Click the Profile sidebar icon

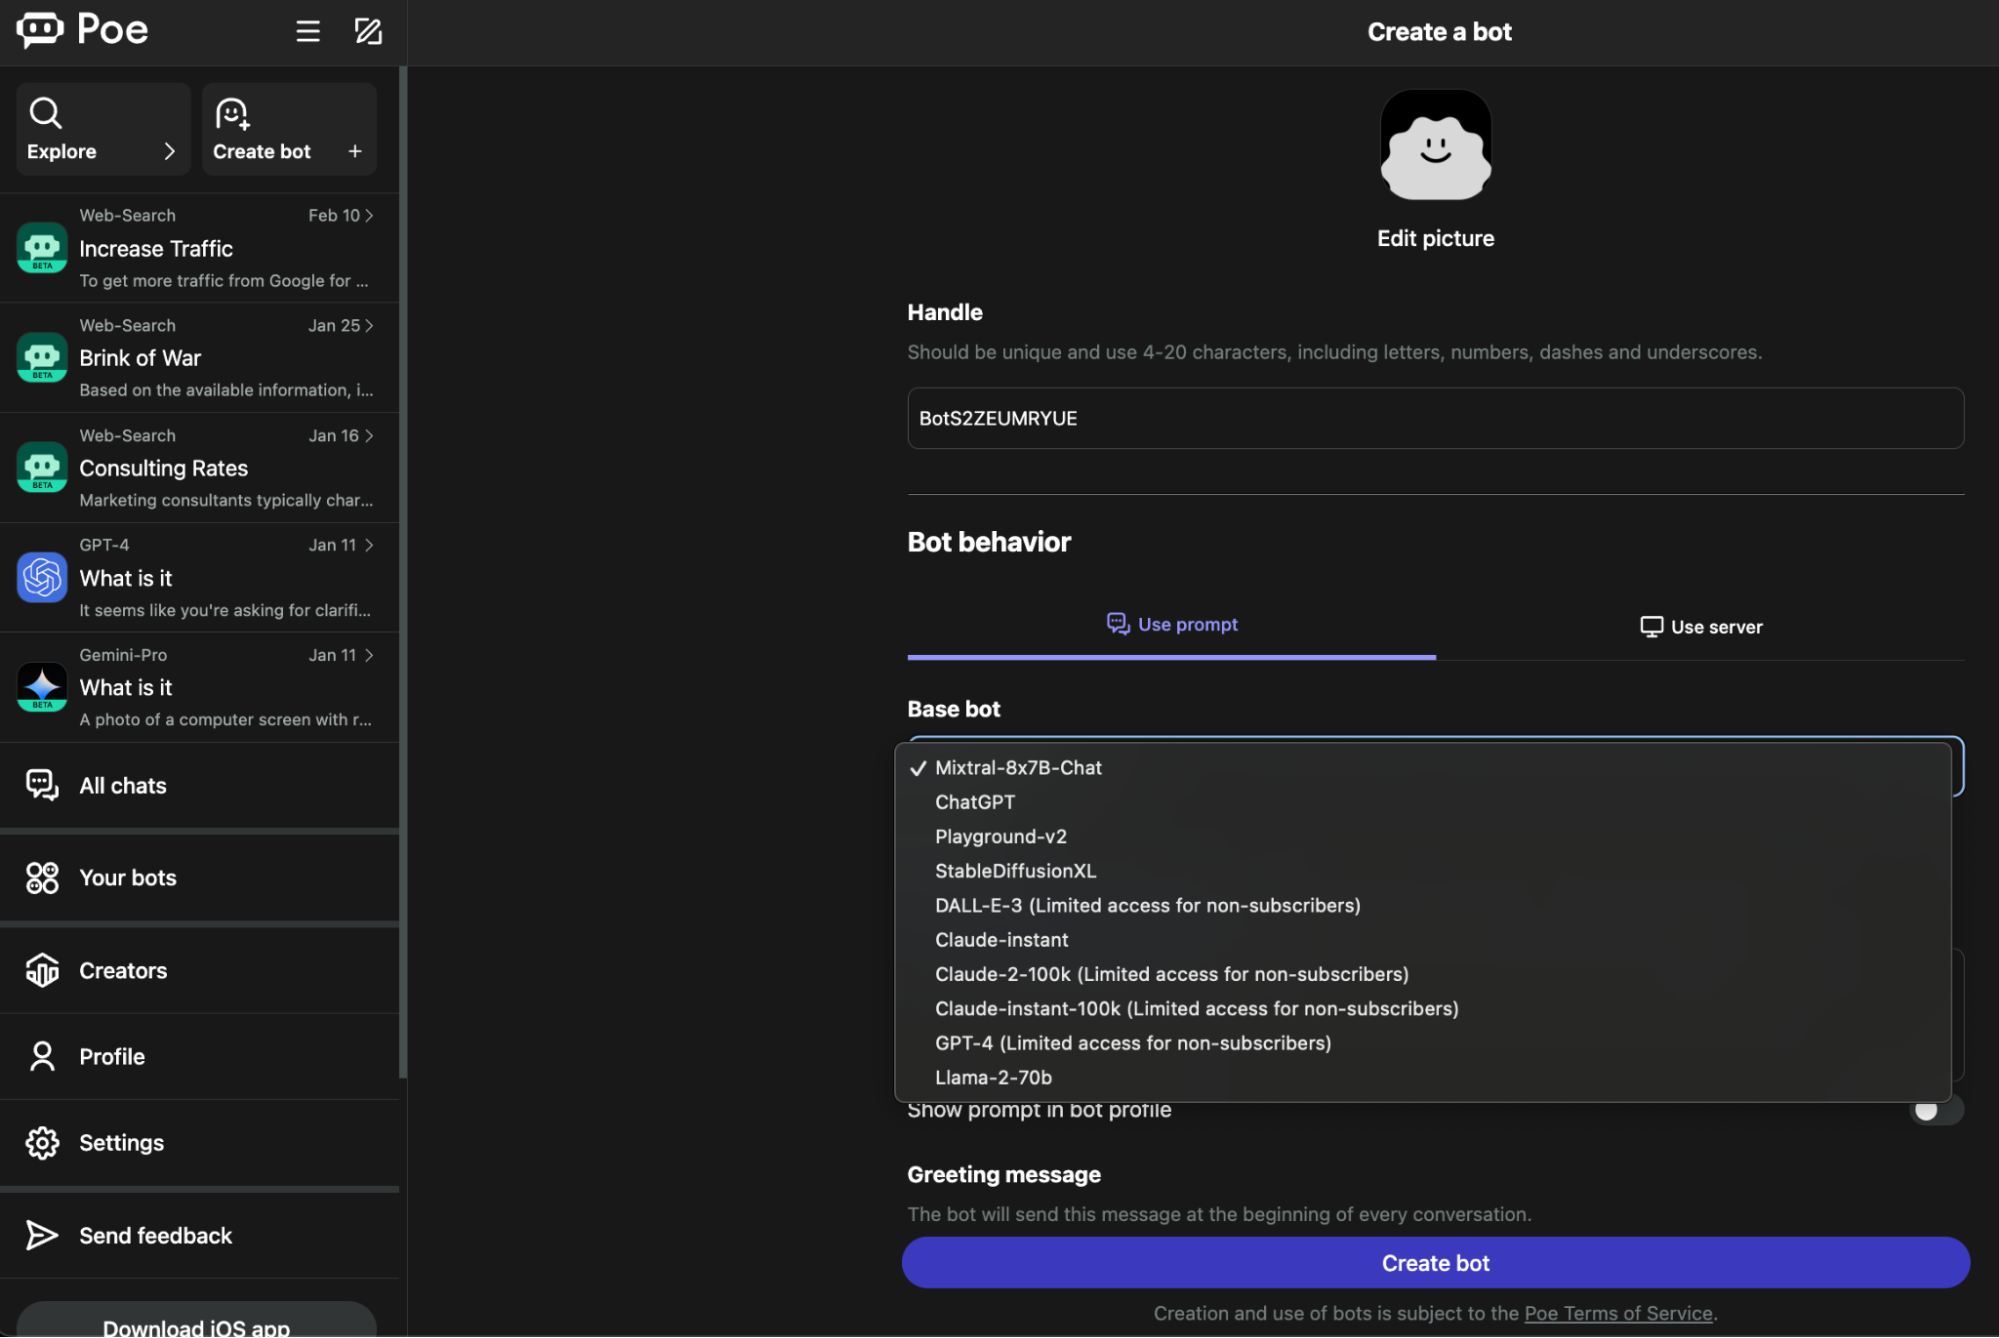(x=40, y=1054)
